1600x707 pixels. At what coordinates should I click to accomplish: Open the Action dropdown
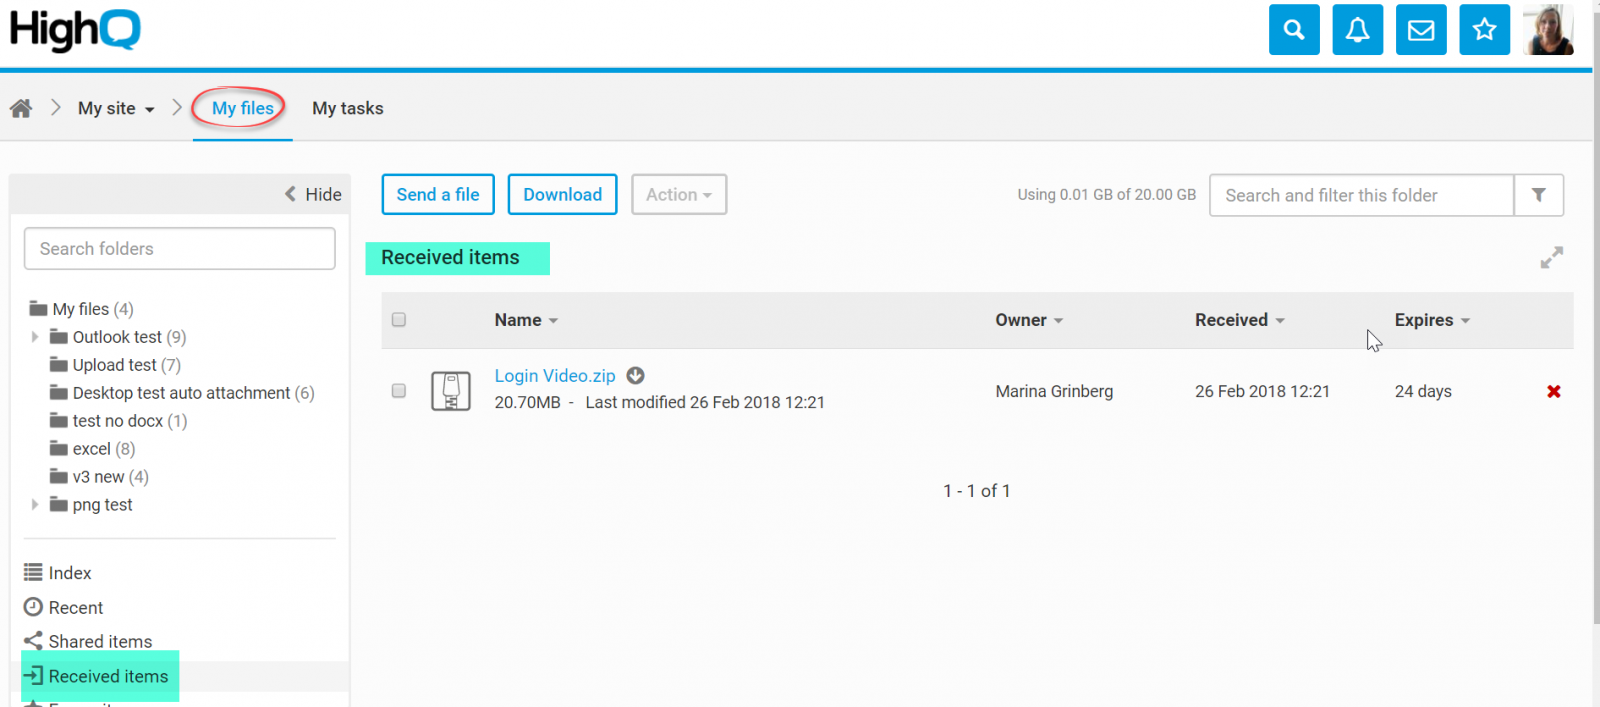[678, 195]
